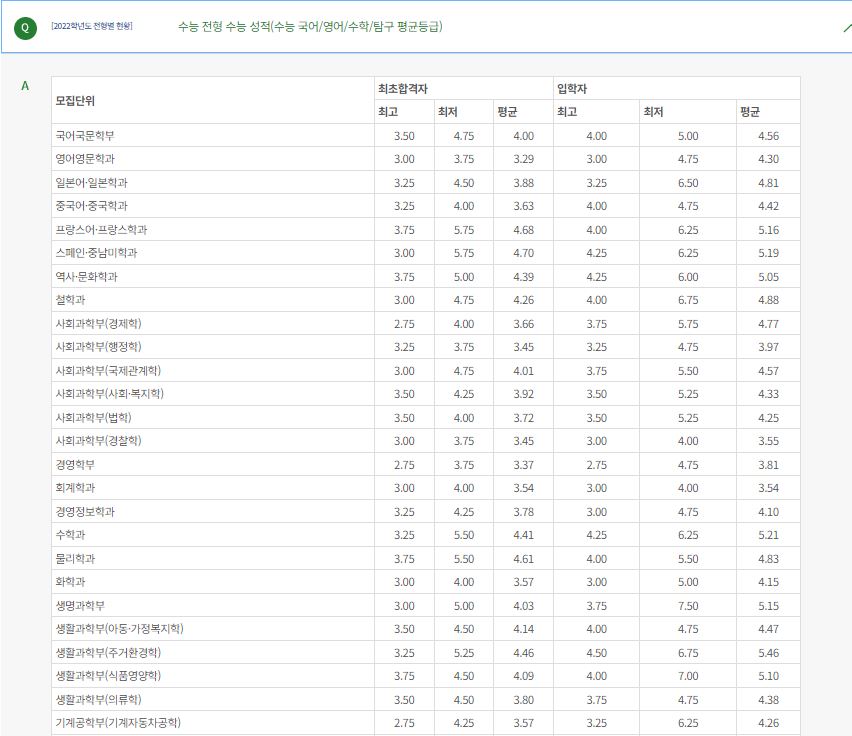Select the 경영학부 row name
This screenshot has width=852, height=736.
pos(75,464)
